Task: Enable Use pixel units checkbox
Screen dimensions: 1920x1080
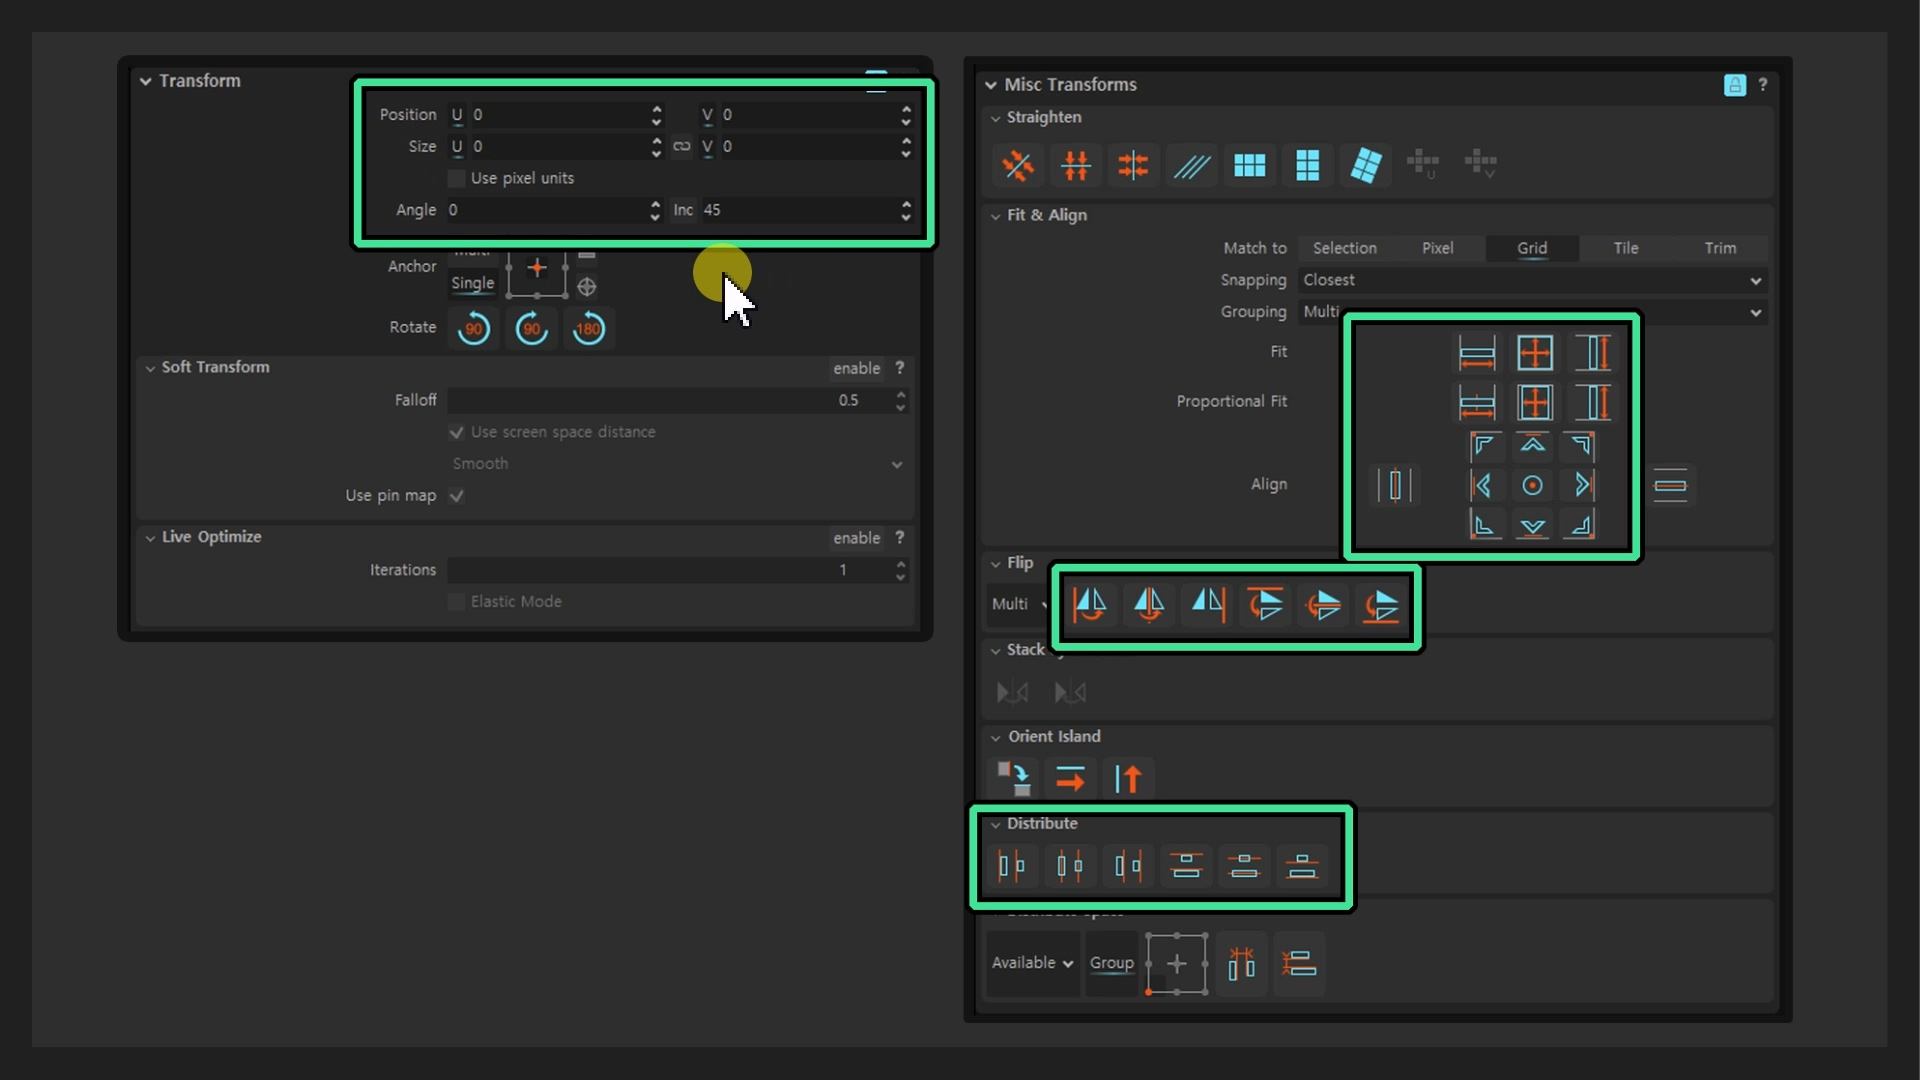Action: pos(457,178)
